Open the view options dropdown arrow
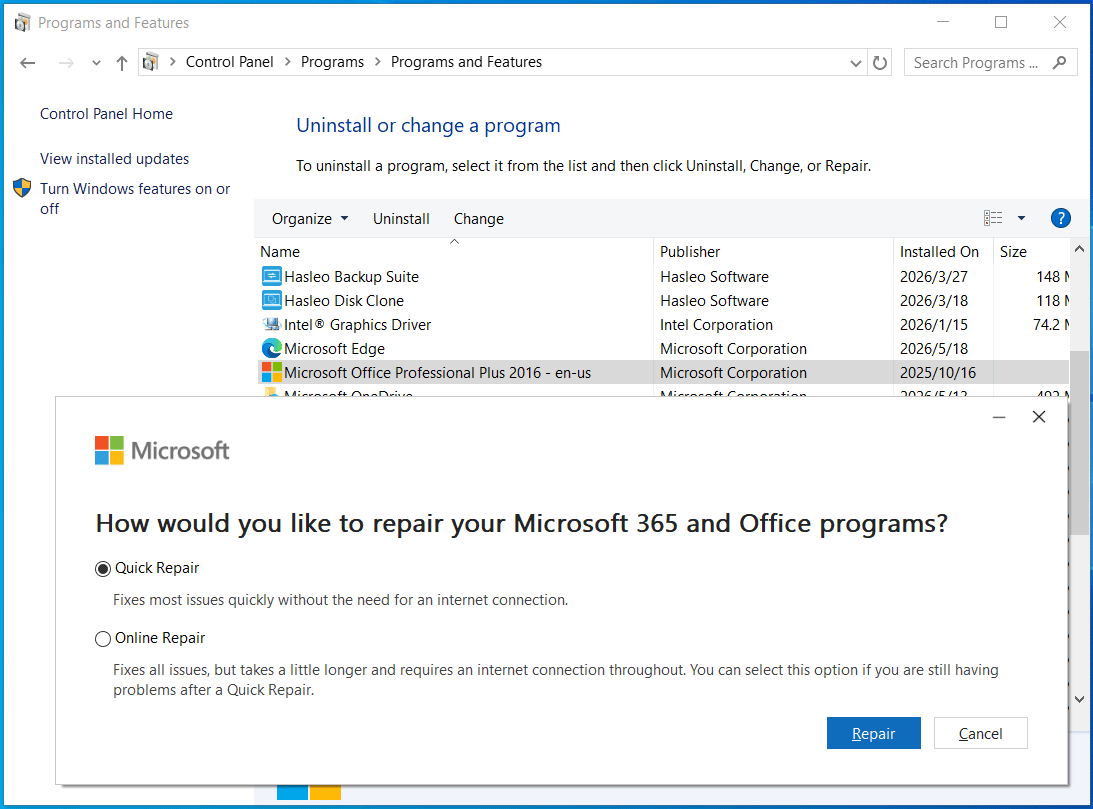This screenshot has width=1093, height=809. 1021,218
